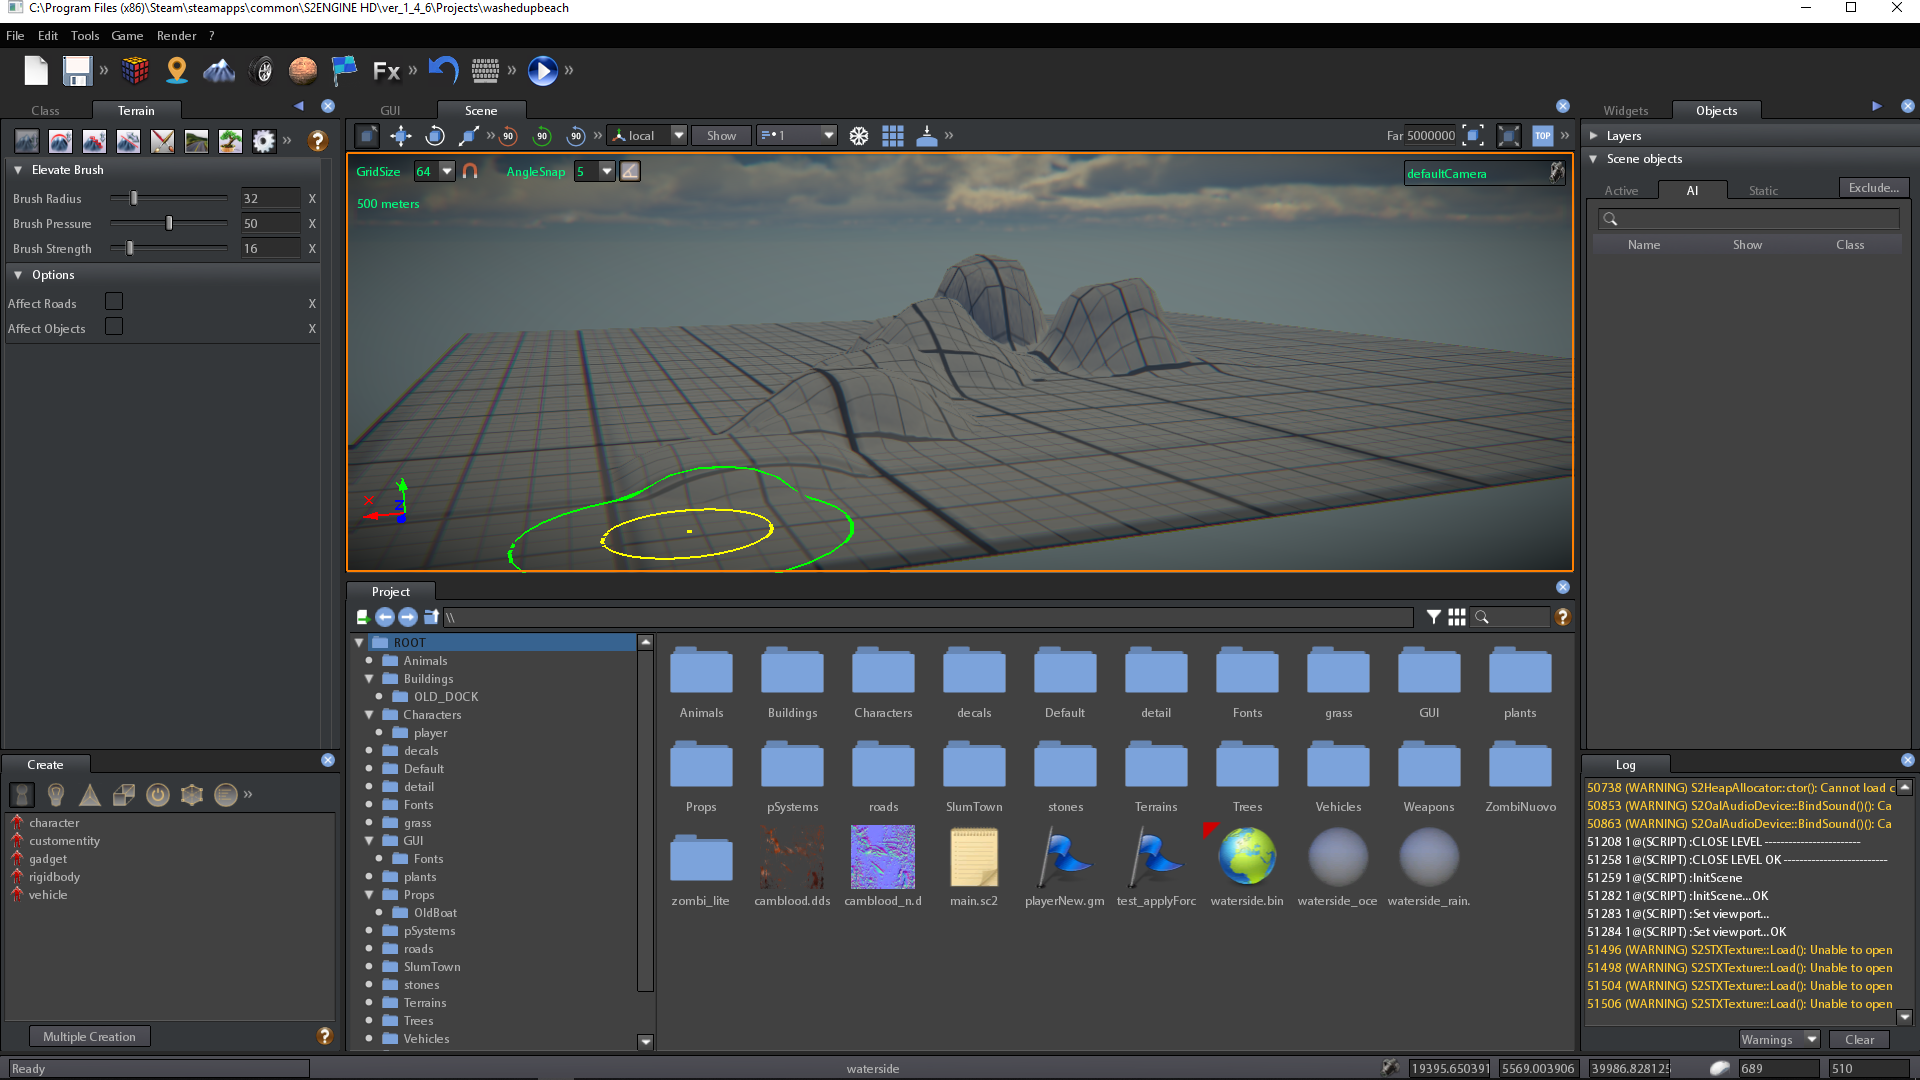This screenshot has height=1080, width=1920.
Task: Open the keyboard shortcuts icon
Action: click(x=485, y=71)
